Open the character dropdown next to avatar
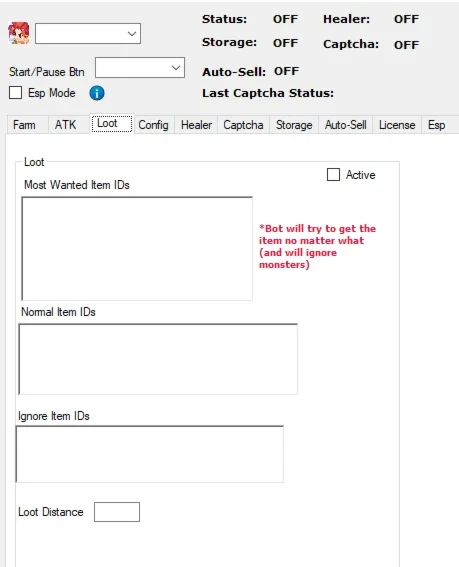 tap(88, 34)
